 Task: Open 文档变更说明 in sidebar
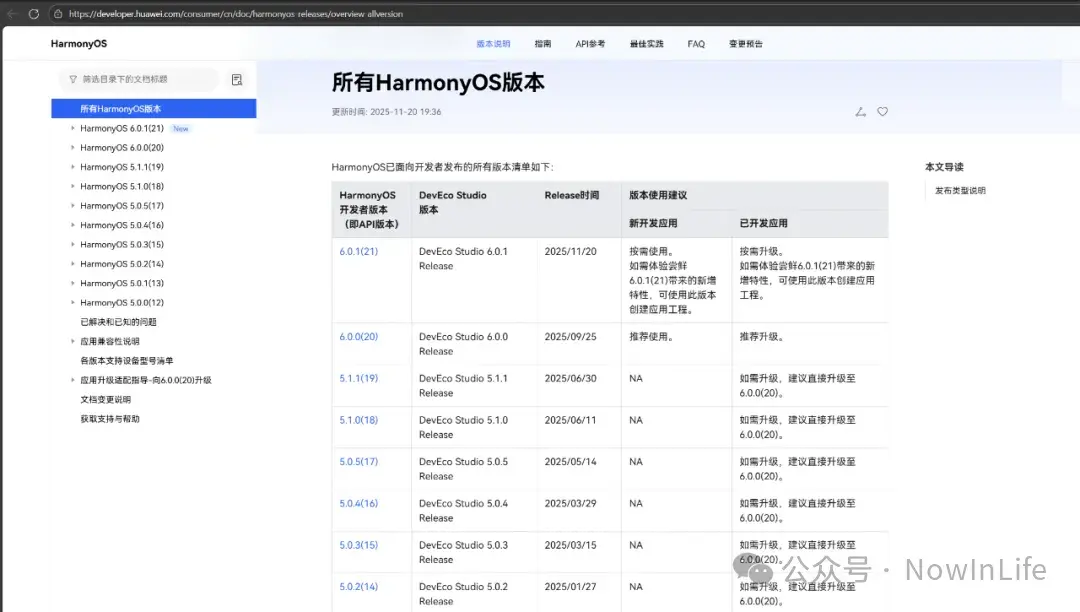105,399
